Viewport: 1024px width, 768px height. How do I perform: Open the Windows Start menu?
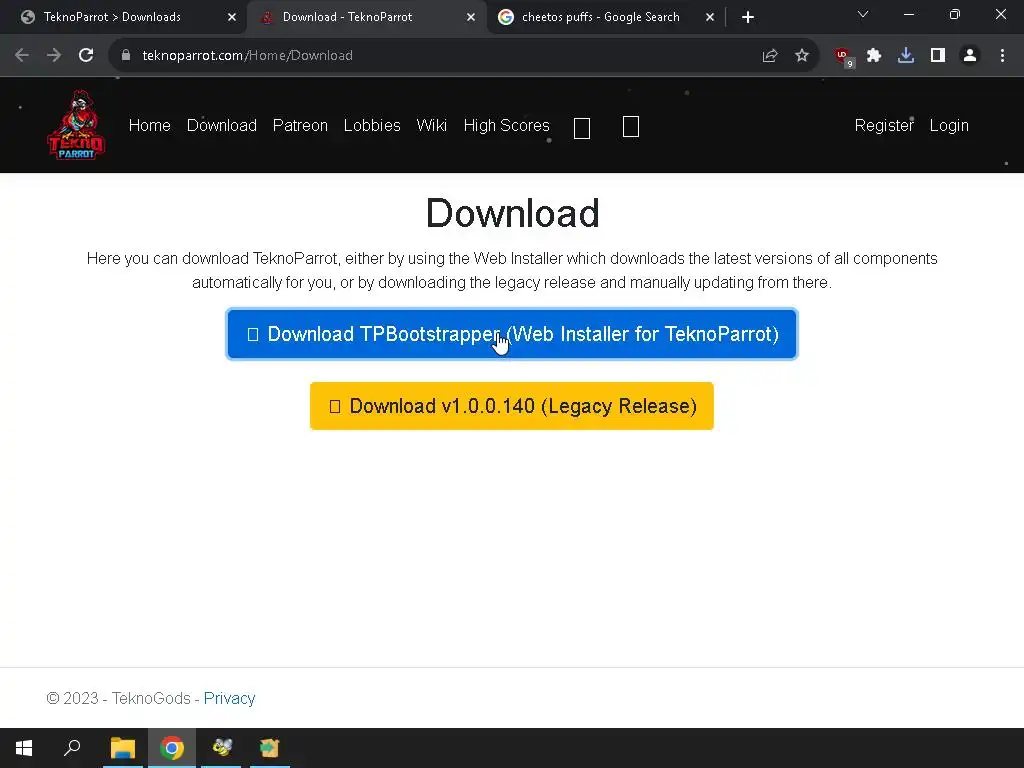pyautogui.click(x=24, y=748)
